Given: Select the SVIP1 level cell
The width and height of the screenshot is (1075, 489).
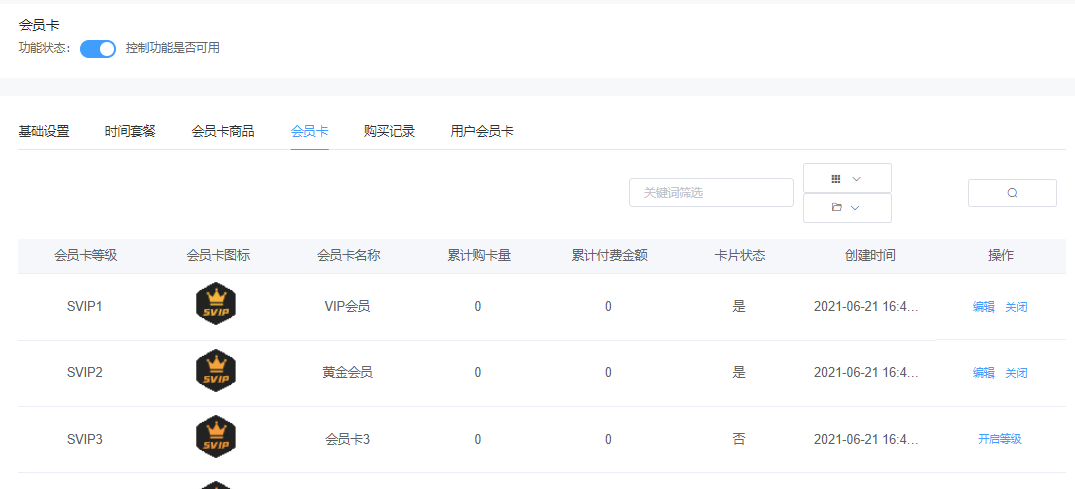Looking at the screenshot, I should point(84,307).
